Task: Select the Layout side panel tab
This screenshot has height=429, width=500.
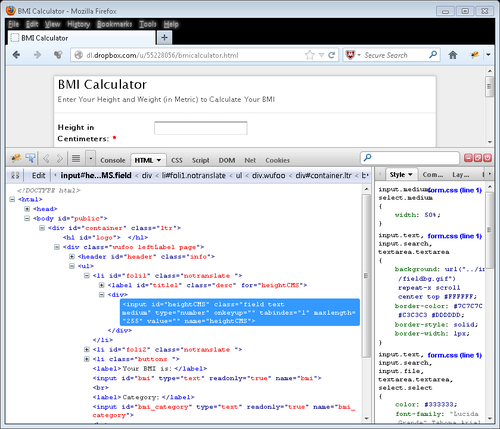Action: click(x=460, y=175)
